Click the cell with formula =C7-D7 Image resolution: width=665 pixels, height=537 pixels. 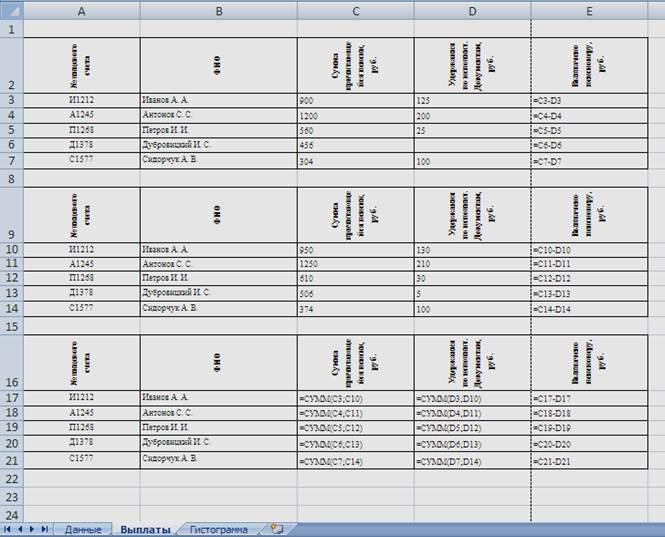click(x=589, y=160)
